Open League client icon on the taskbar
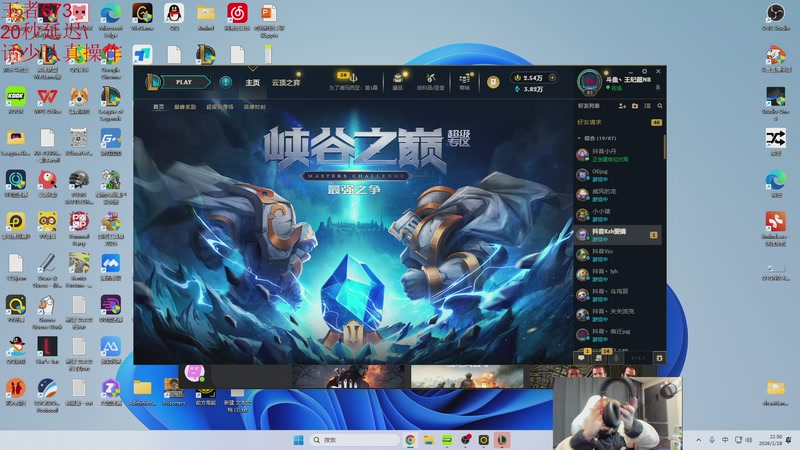Viewport: 800px width, 450px height. tap(502, 440)
